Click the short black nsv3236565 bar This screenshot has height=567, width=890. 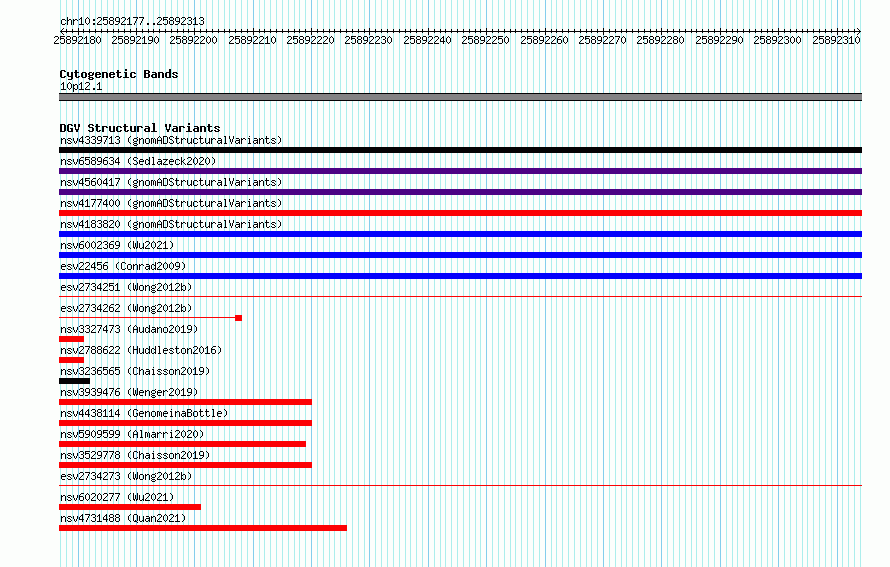(x=74, y=381)
